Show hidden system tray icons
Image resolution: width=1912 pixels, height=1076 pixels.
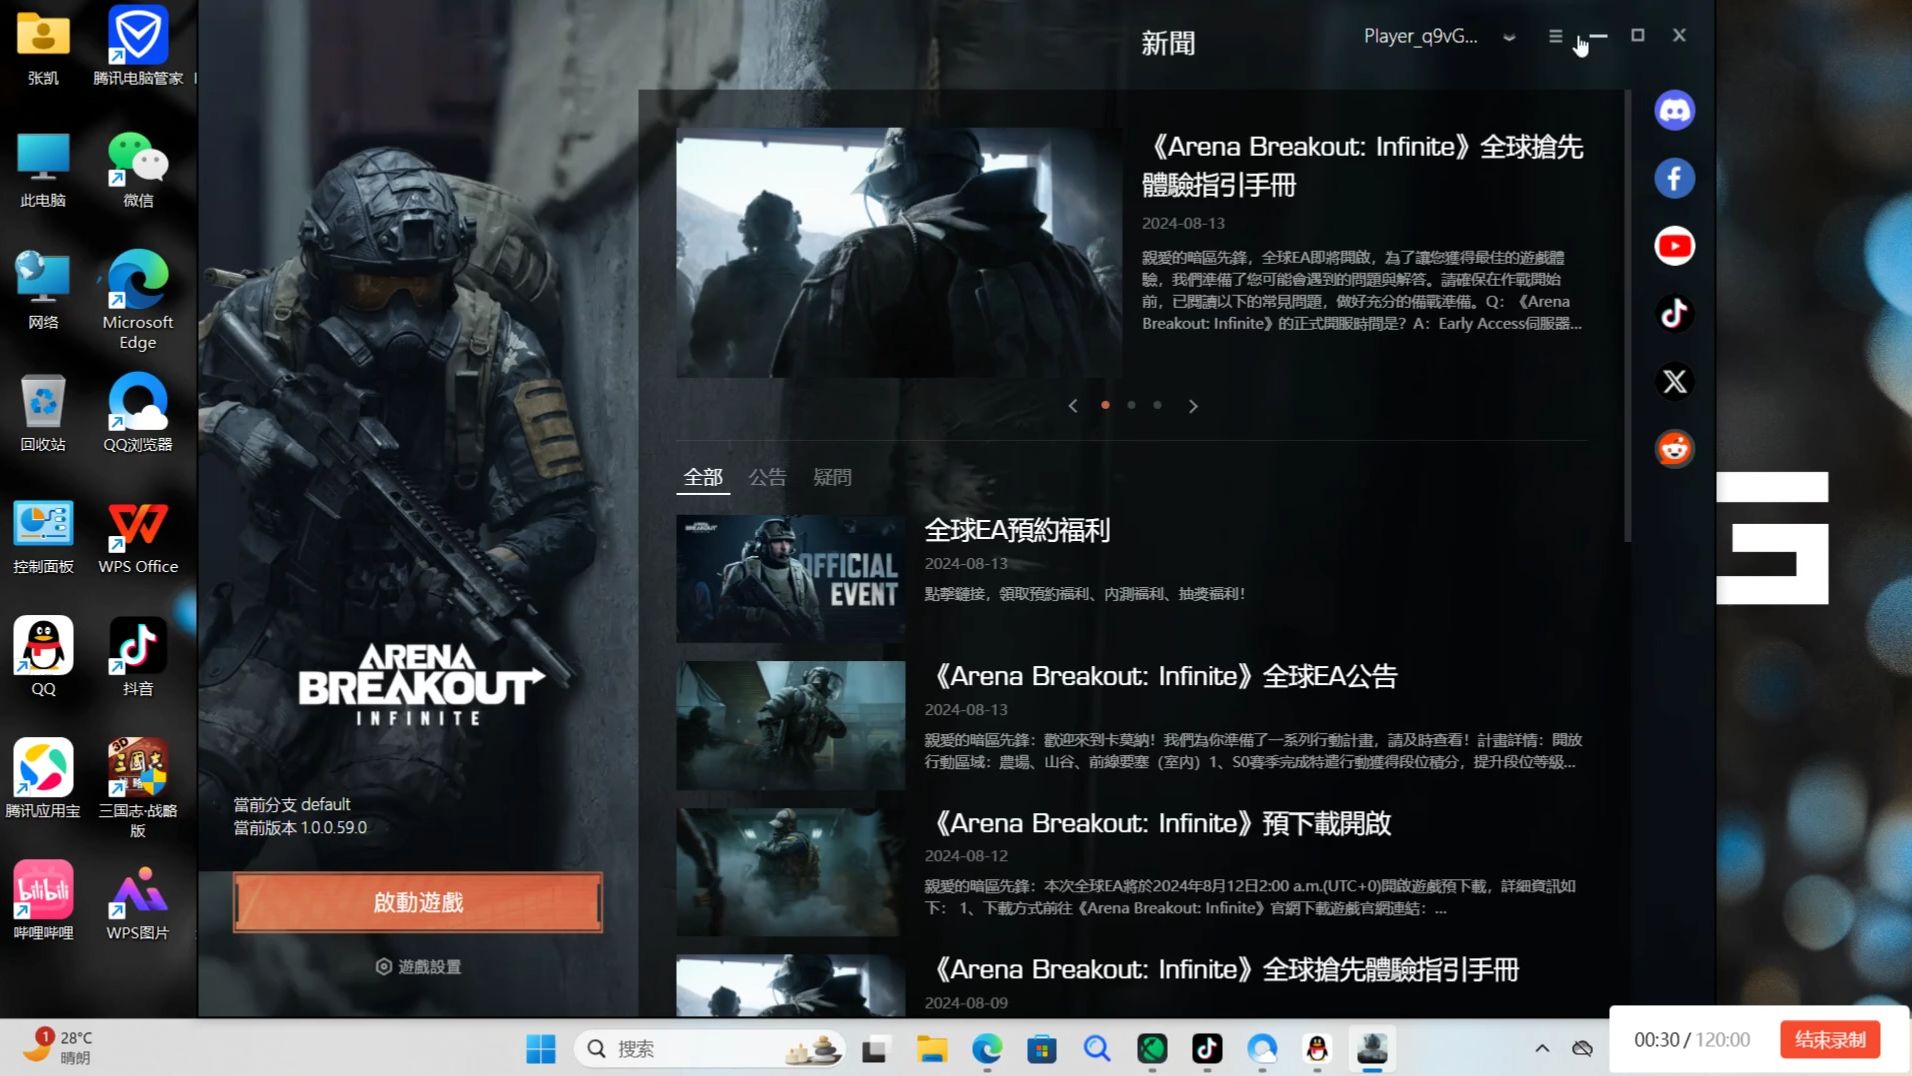tap(1542, 1048)
